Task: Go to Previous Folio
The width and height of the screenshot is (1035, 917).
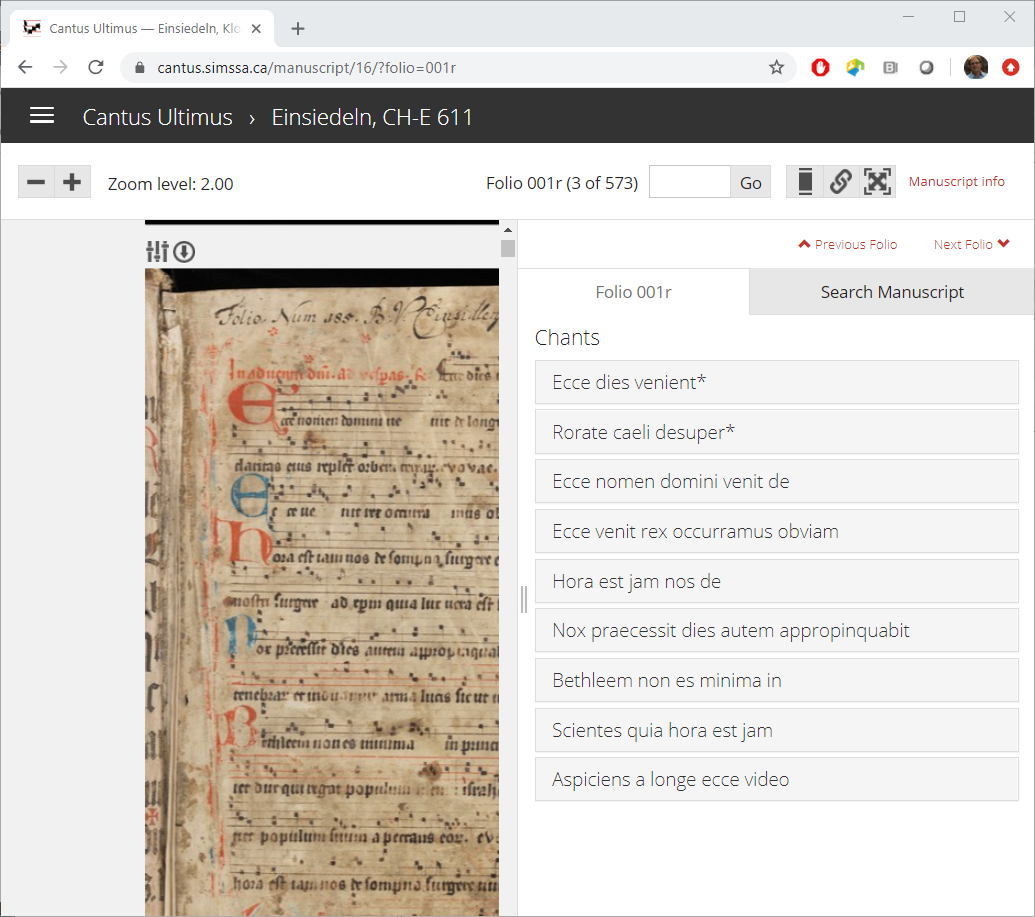Action: 848,244
